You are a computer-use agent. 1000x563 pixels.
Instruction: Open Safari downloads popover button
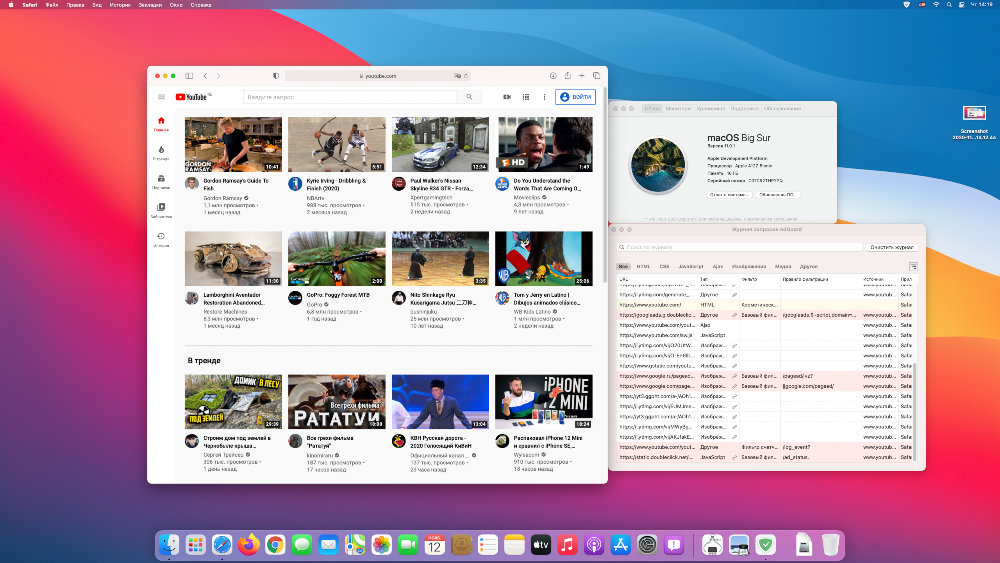[x=553, y=75]
